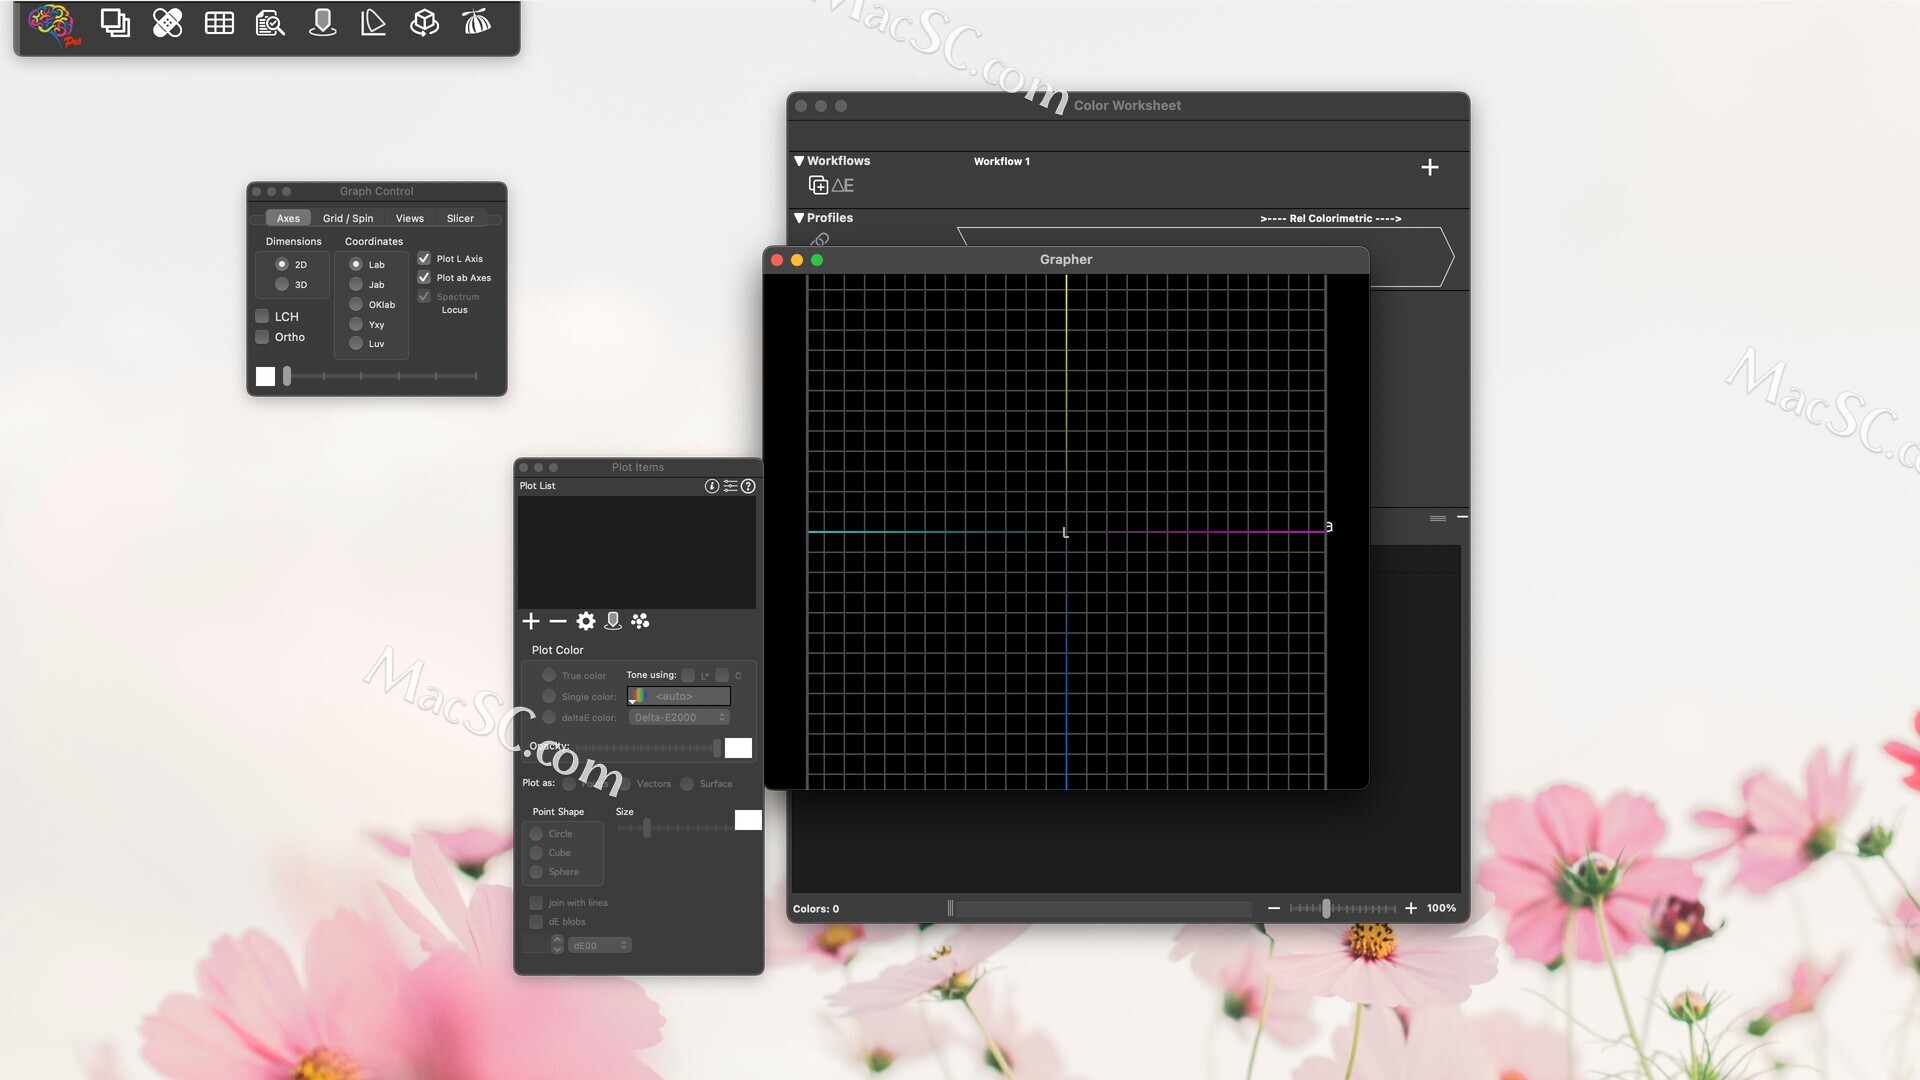Add a plot item with the plus icon

[x=531, y=621]
